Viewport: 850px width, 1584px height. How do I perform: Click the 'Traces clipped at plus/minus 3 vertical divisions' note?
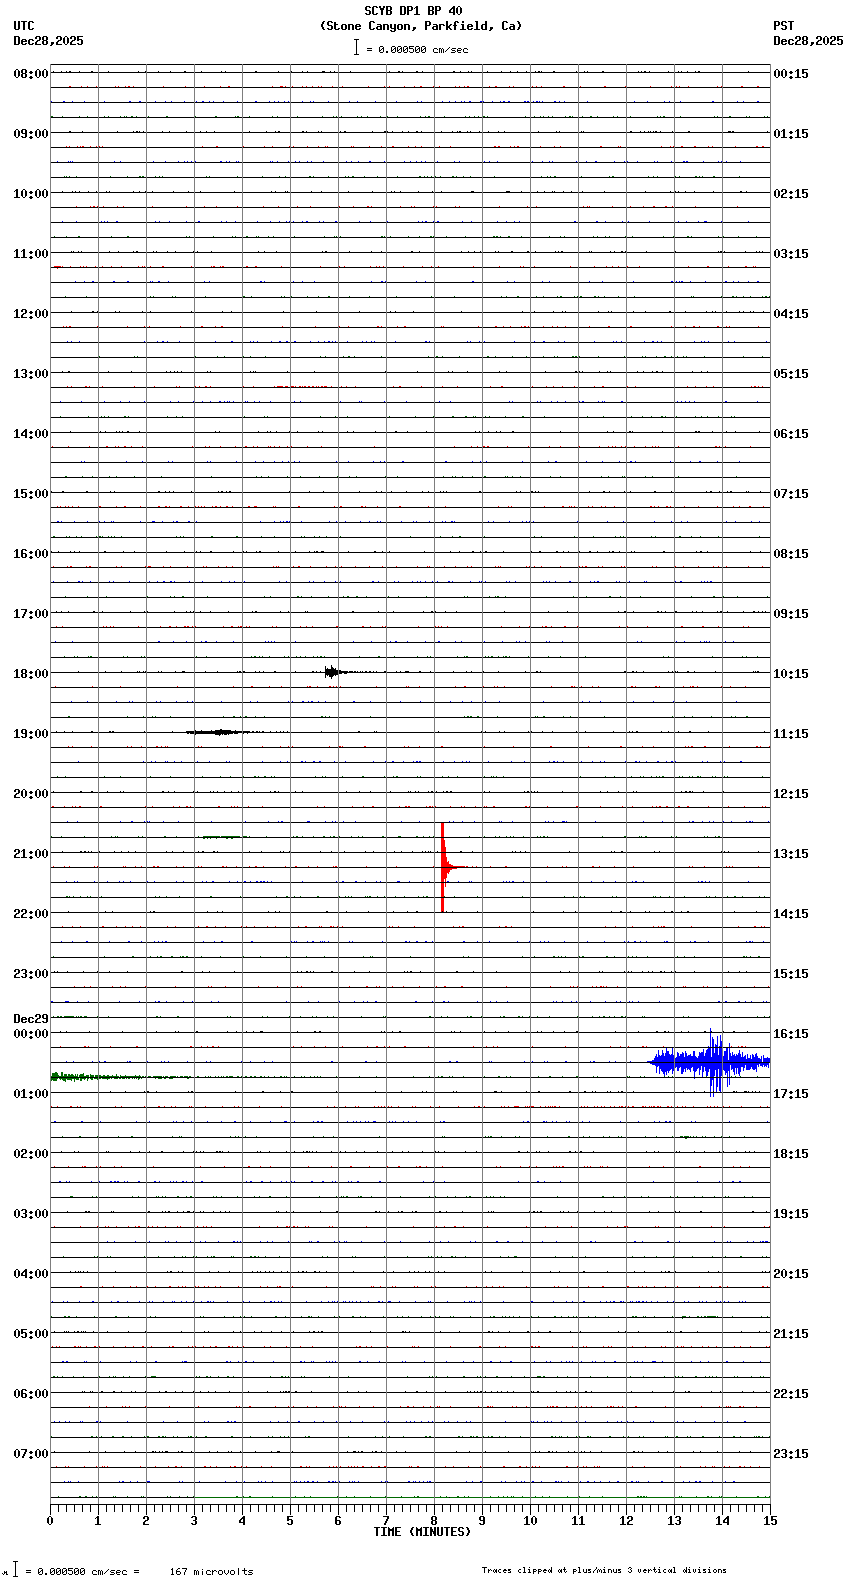click(604, 1570)
